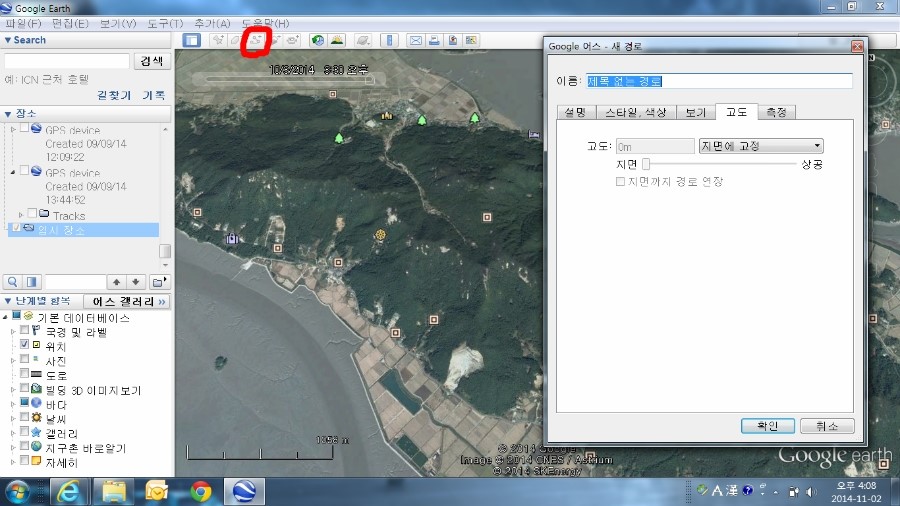Click the Search panel text input field
The height and width of the screenshot is (506, 900).
point(67,61)
